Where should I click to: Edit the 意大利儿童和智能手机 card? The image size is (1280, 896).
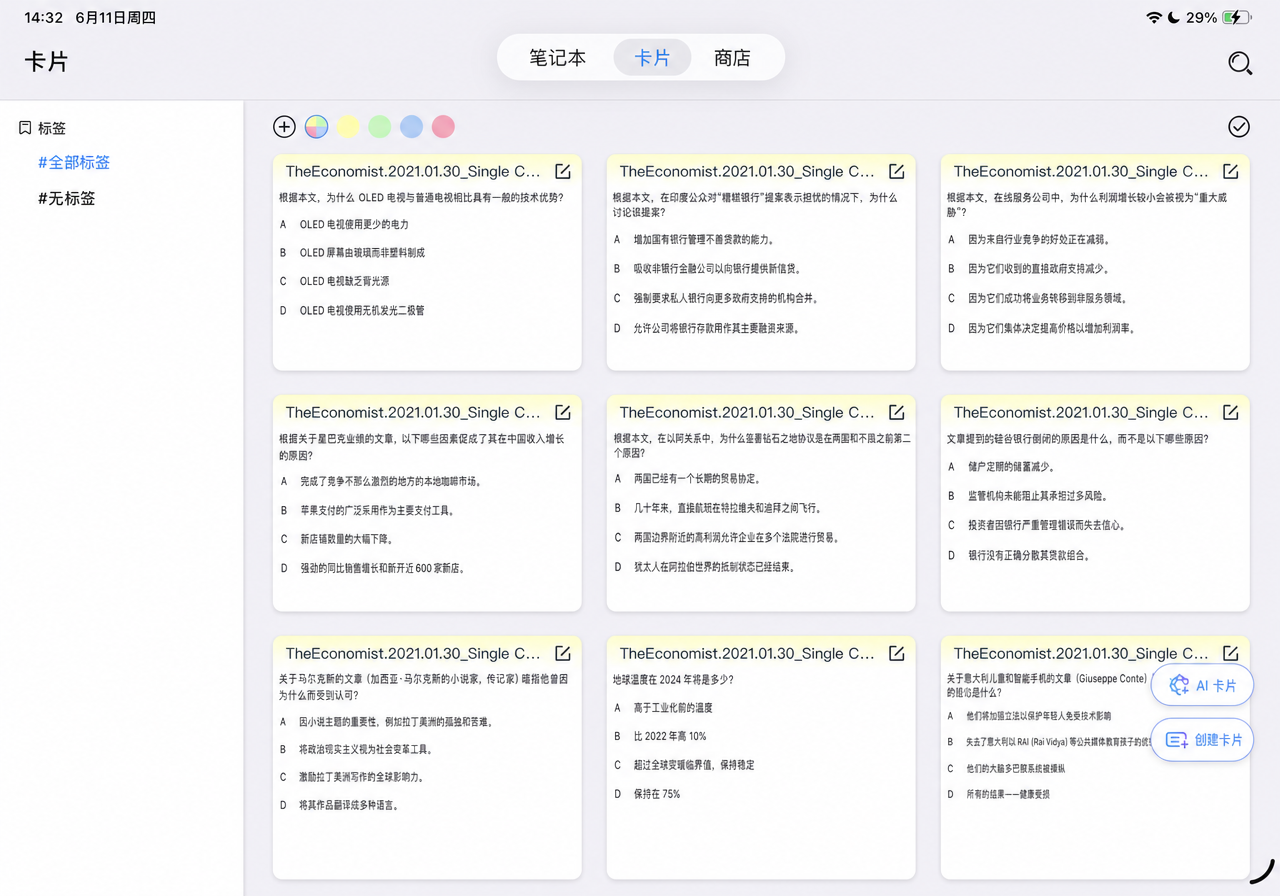pos(1231,653)
